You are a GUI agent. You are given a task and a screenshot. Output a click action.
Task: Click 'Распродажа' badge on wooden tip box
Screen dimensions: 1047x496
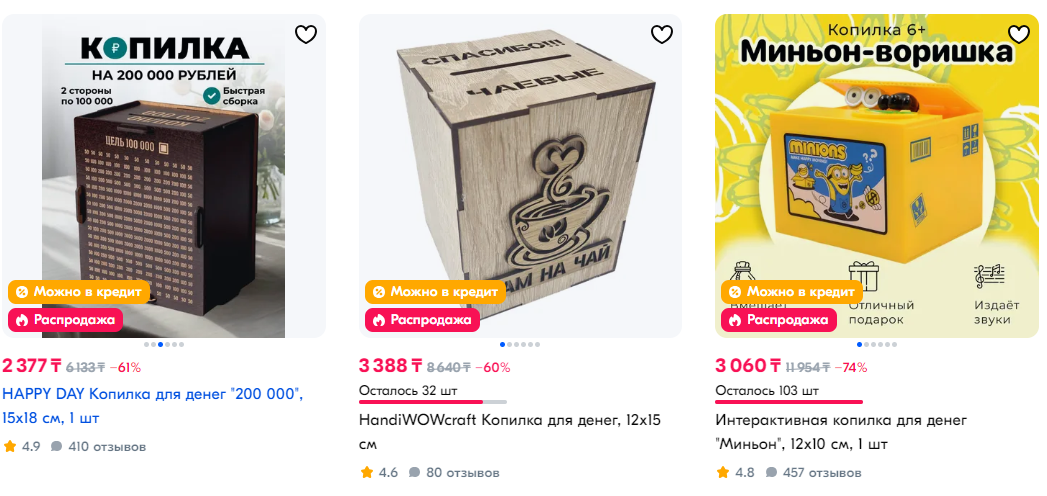coord(423,320)
